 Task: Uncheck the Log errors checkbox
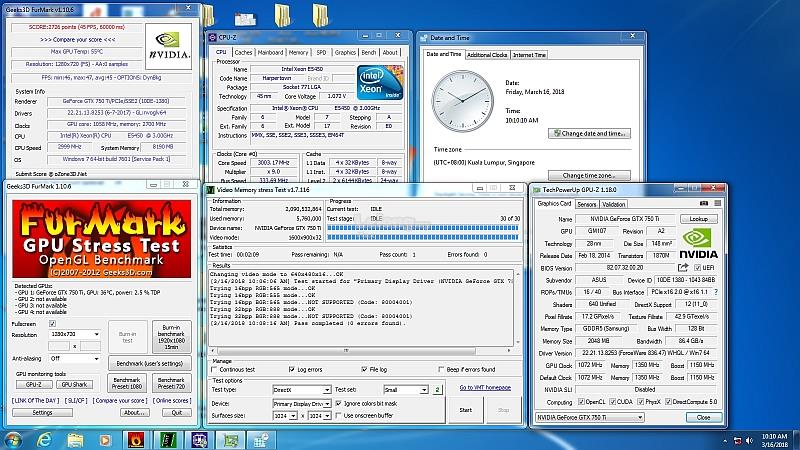292,369
